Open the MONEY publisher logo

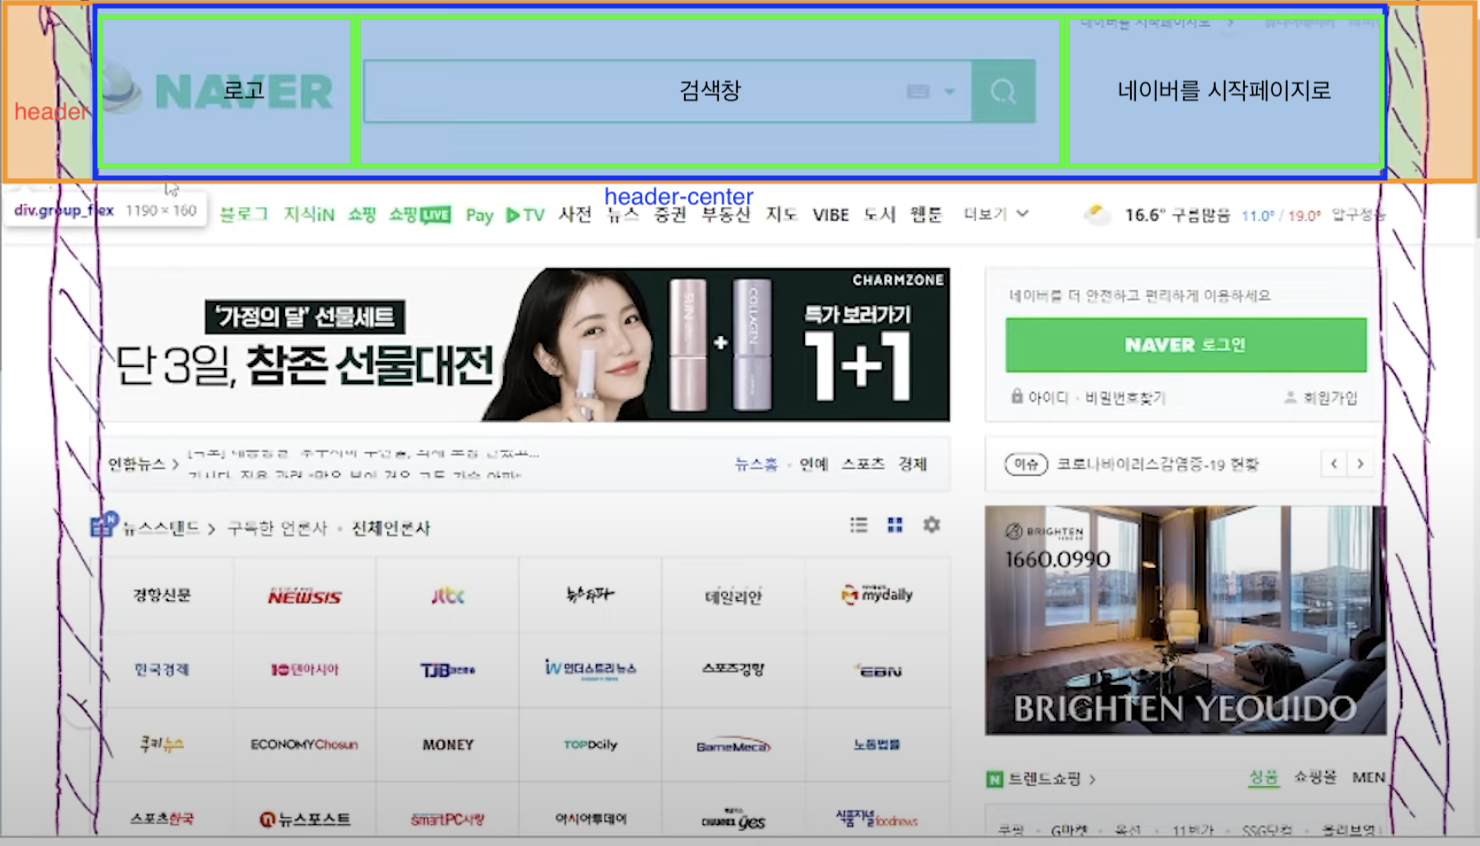pos(448,745)
